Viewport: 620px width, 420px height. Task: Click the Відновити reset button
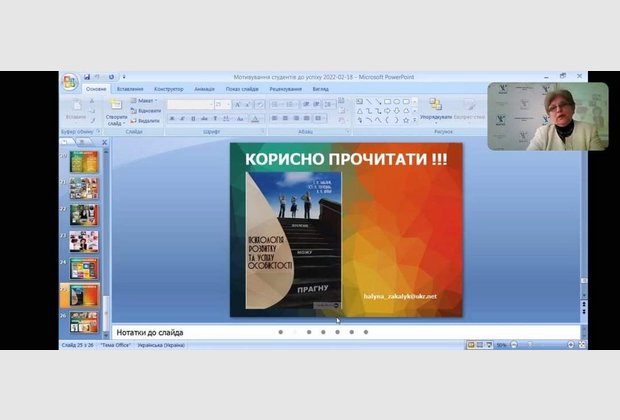click(147, 110)
